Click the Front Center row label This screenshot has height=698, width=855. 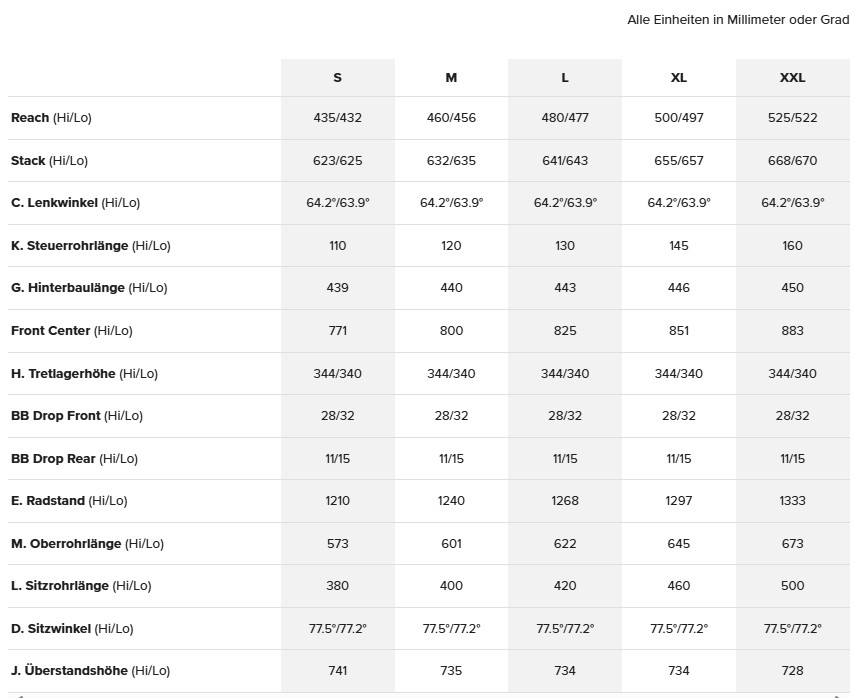71,330
